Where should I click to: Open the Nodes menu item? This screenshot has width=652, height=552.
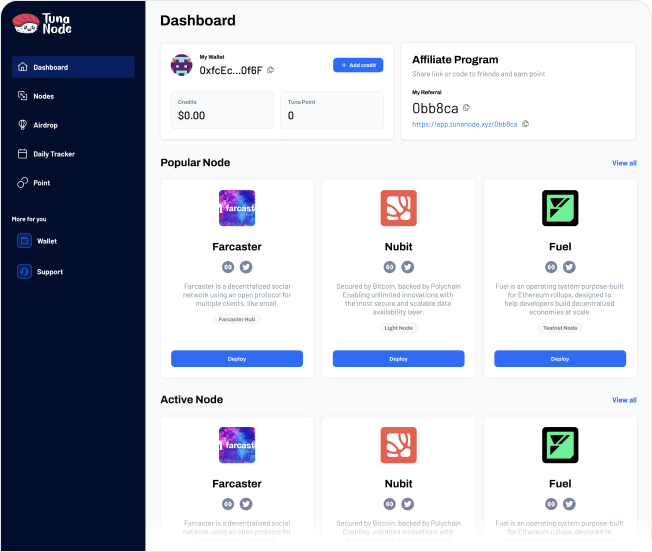(43, 96)
